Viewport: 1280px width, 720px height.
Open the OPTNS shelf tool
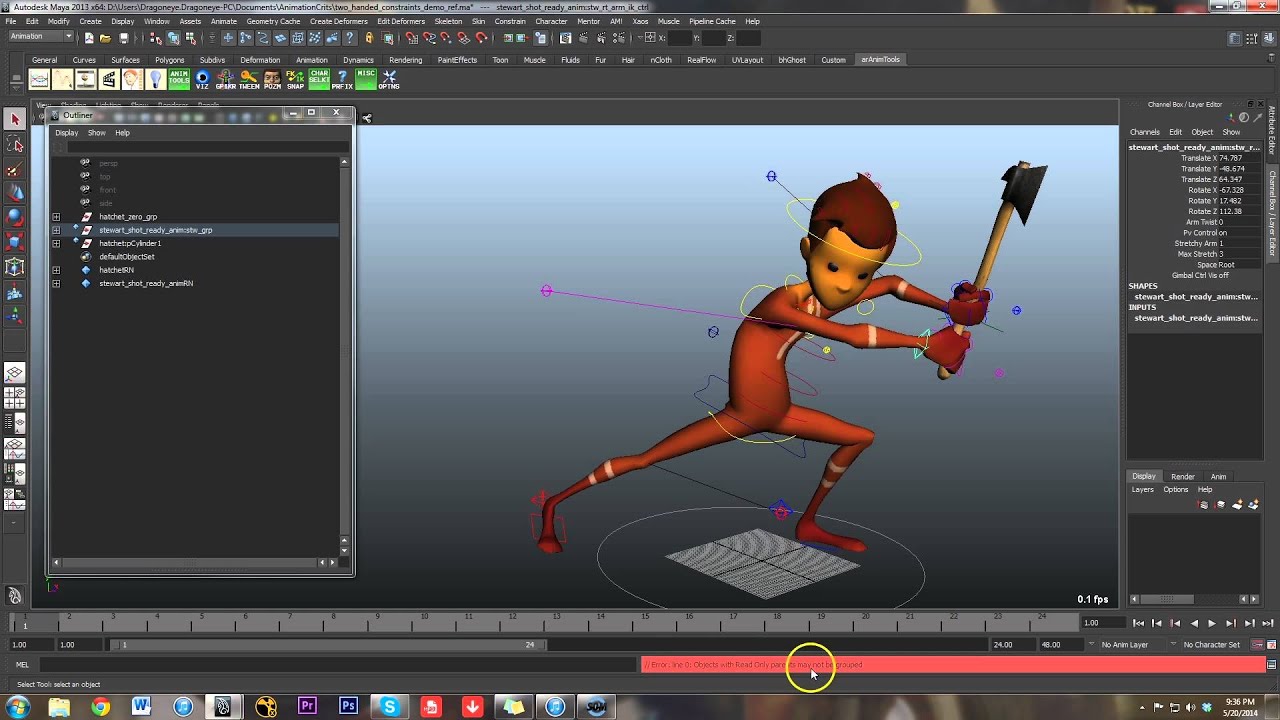[x=389, y=79]
